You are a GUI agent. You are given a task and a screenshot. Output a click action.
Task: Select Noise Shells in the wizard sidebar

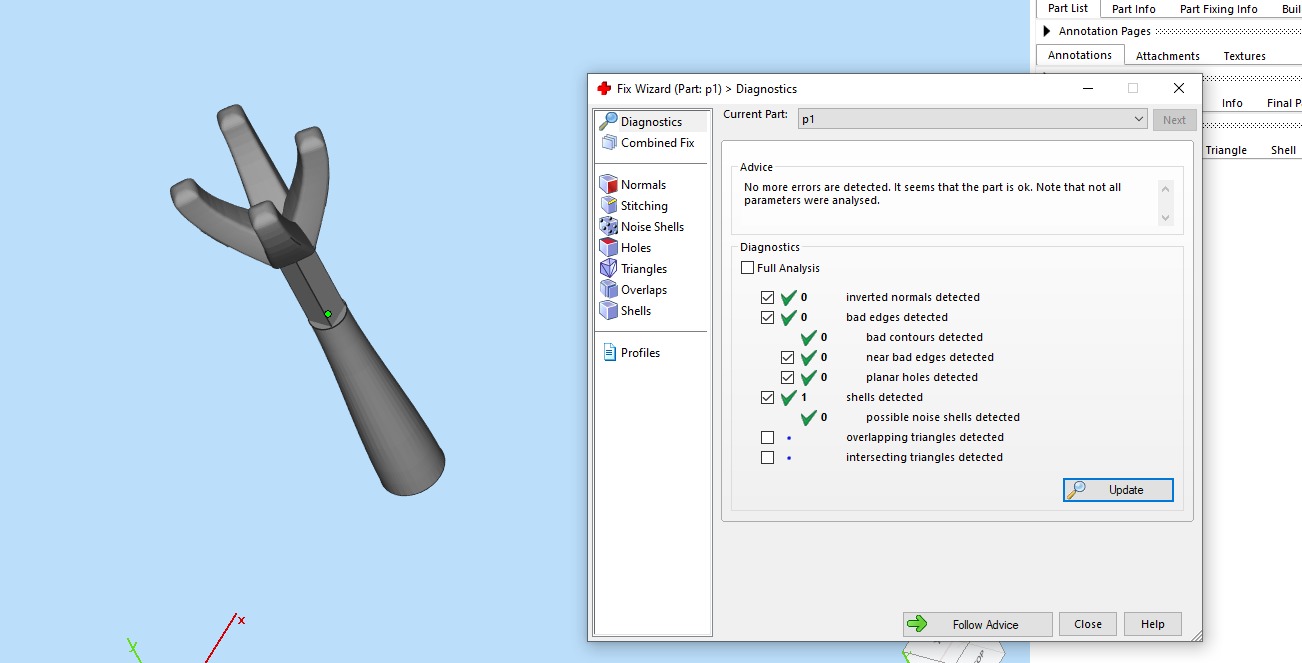652,226
